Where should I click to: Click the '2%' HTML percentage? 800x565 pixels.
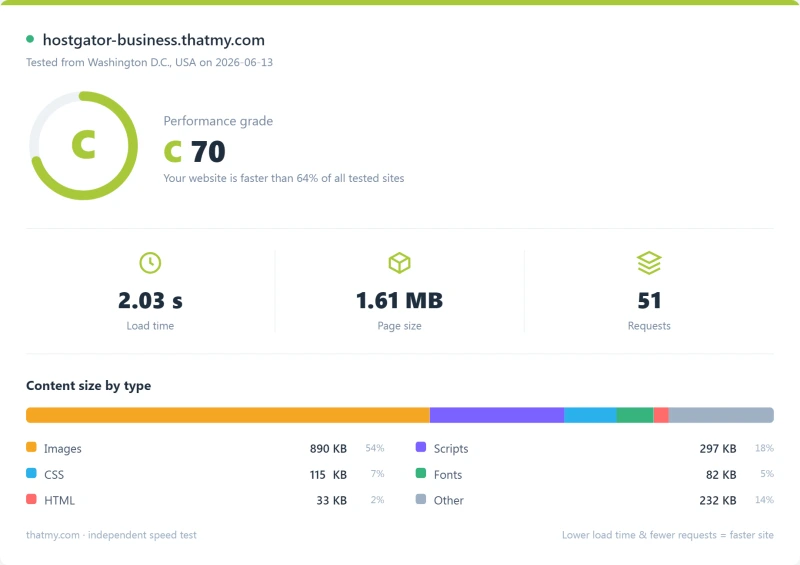click(x=378, y=500)
